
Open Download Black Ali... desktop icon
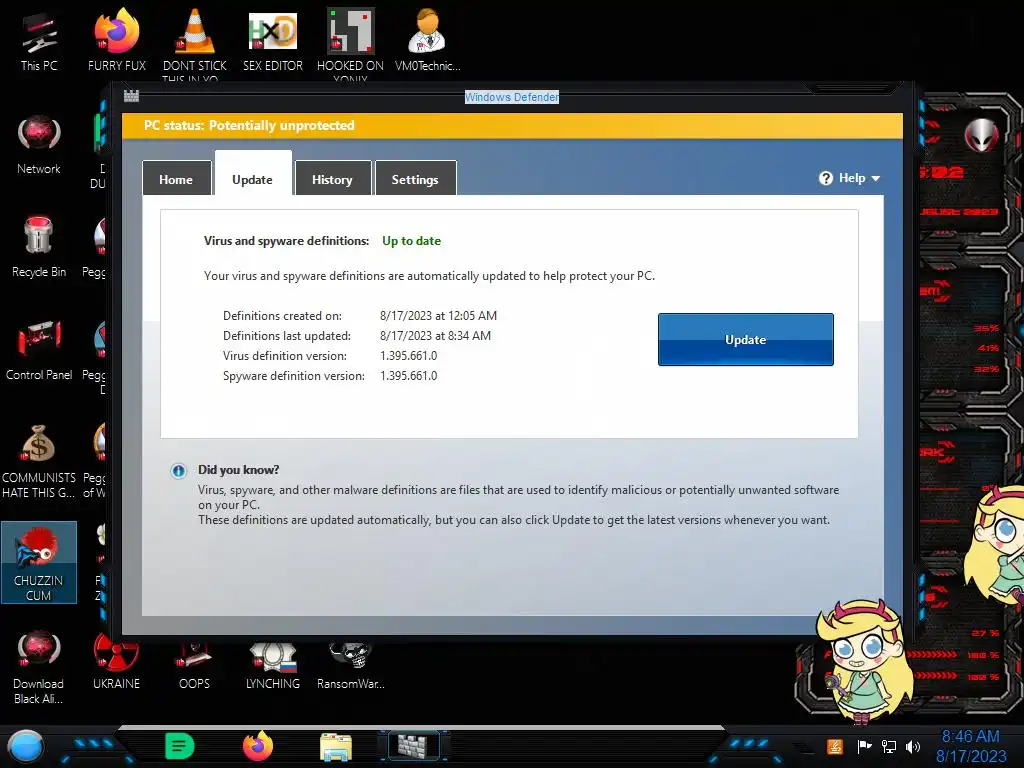39,667
